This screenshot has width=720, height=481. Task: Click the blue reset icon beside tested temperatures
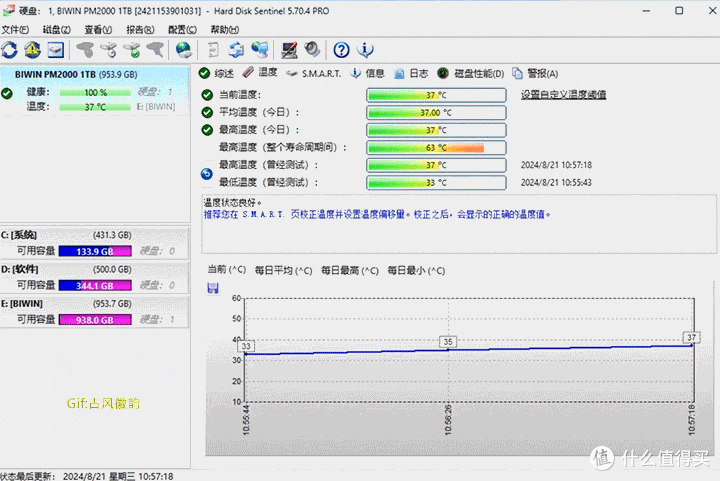207,173
